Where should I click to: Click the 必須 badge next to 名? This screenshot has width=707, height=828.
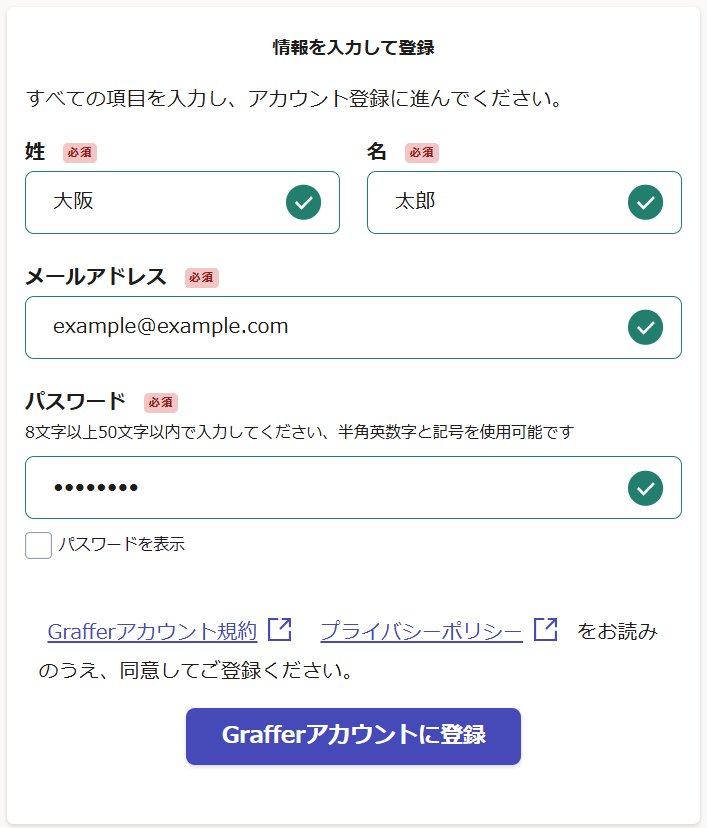pos(422,153)
